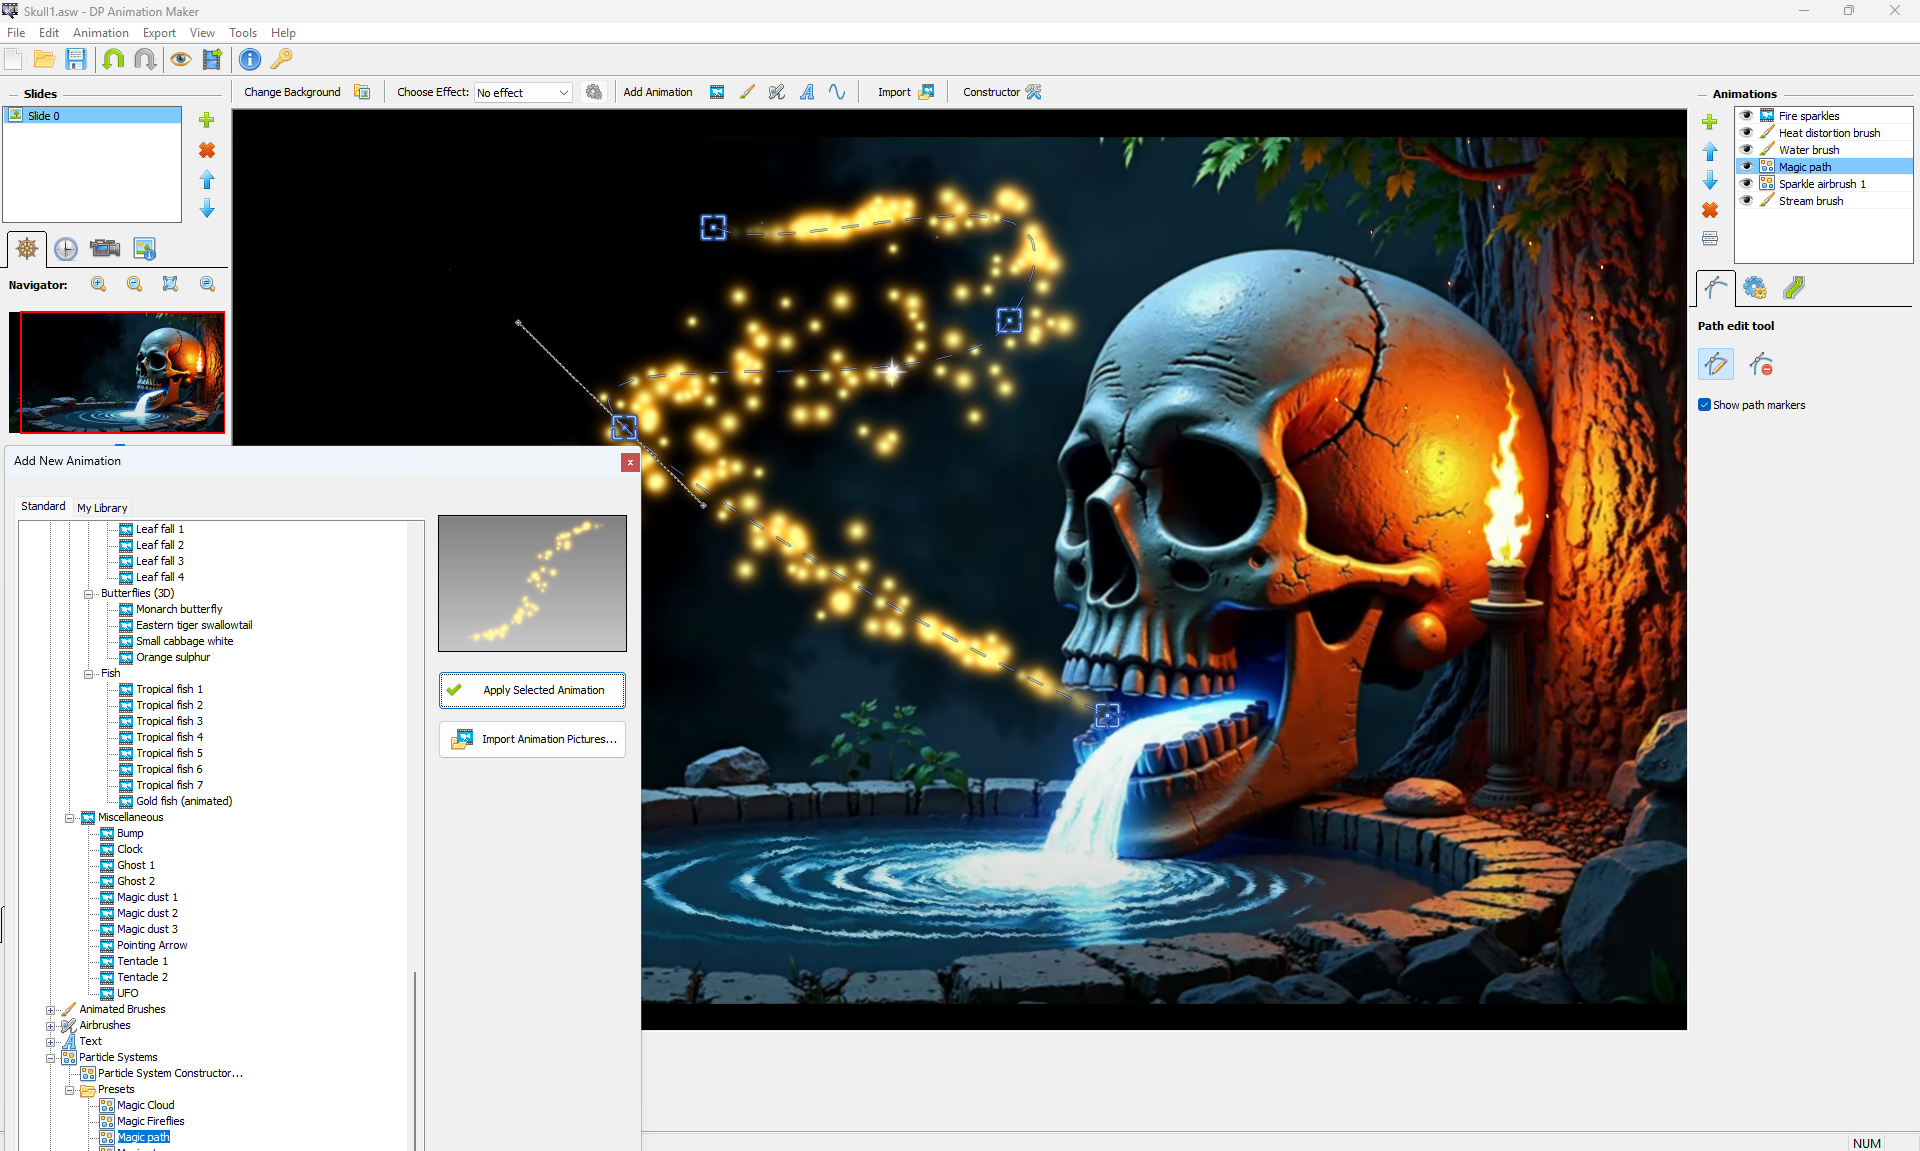Collapse the Miscellaneous tree node
Screen dimensions: 1920x1151
70,818
